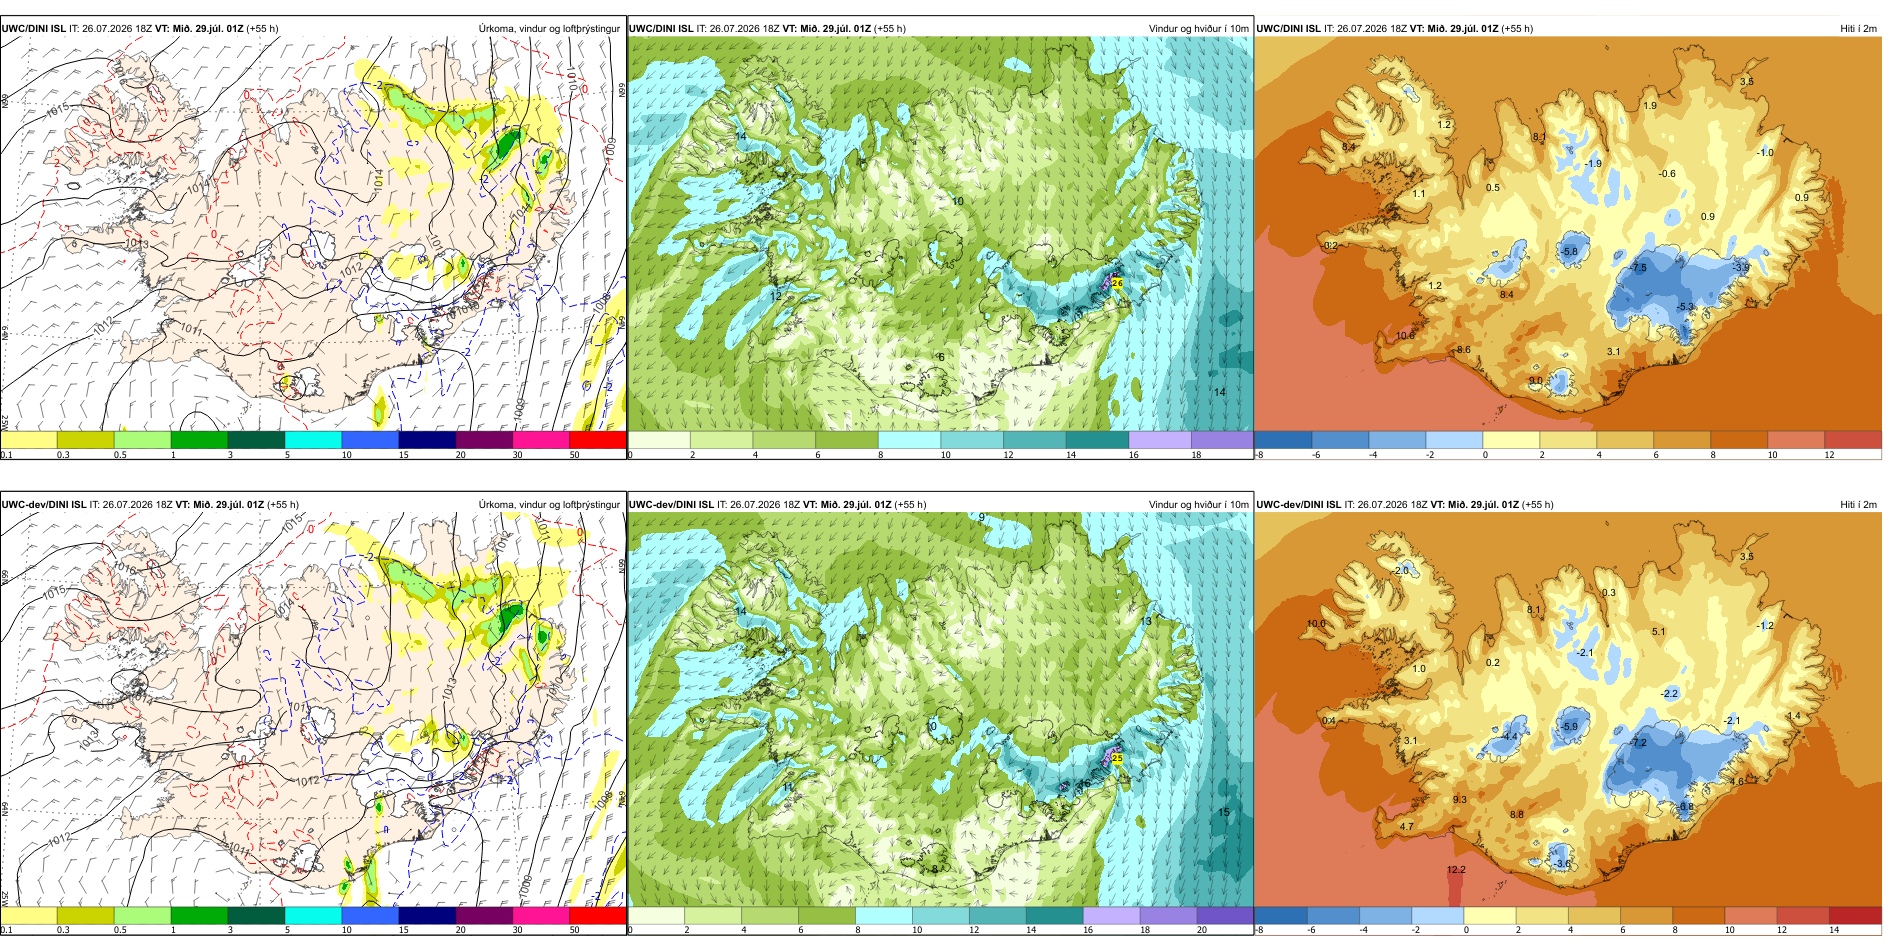Click 'Vindur og hviður í 10m' in UWC/DINI panel

tap(1198, 29)
